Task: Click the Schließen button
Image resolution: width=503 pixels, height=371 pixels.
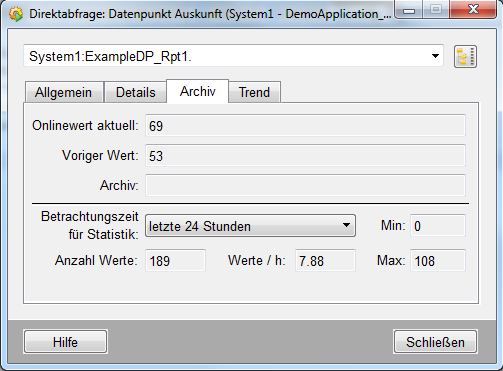Action: point(435,342)
